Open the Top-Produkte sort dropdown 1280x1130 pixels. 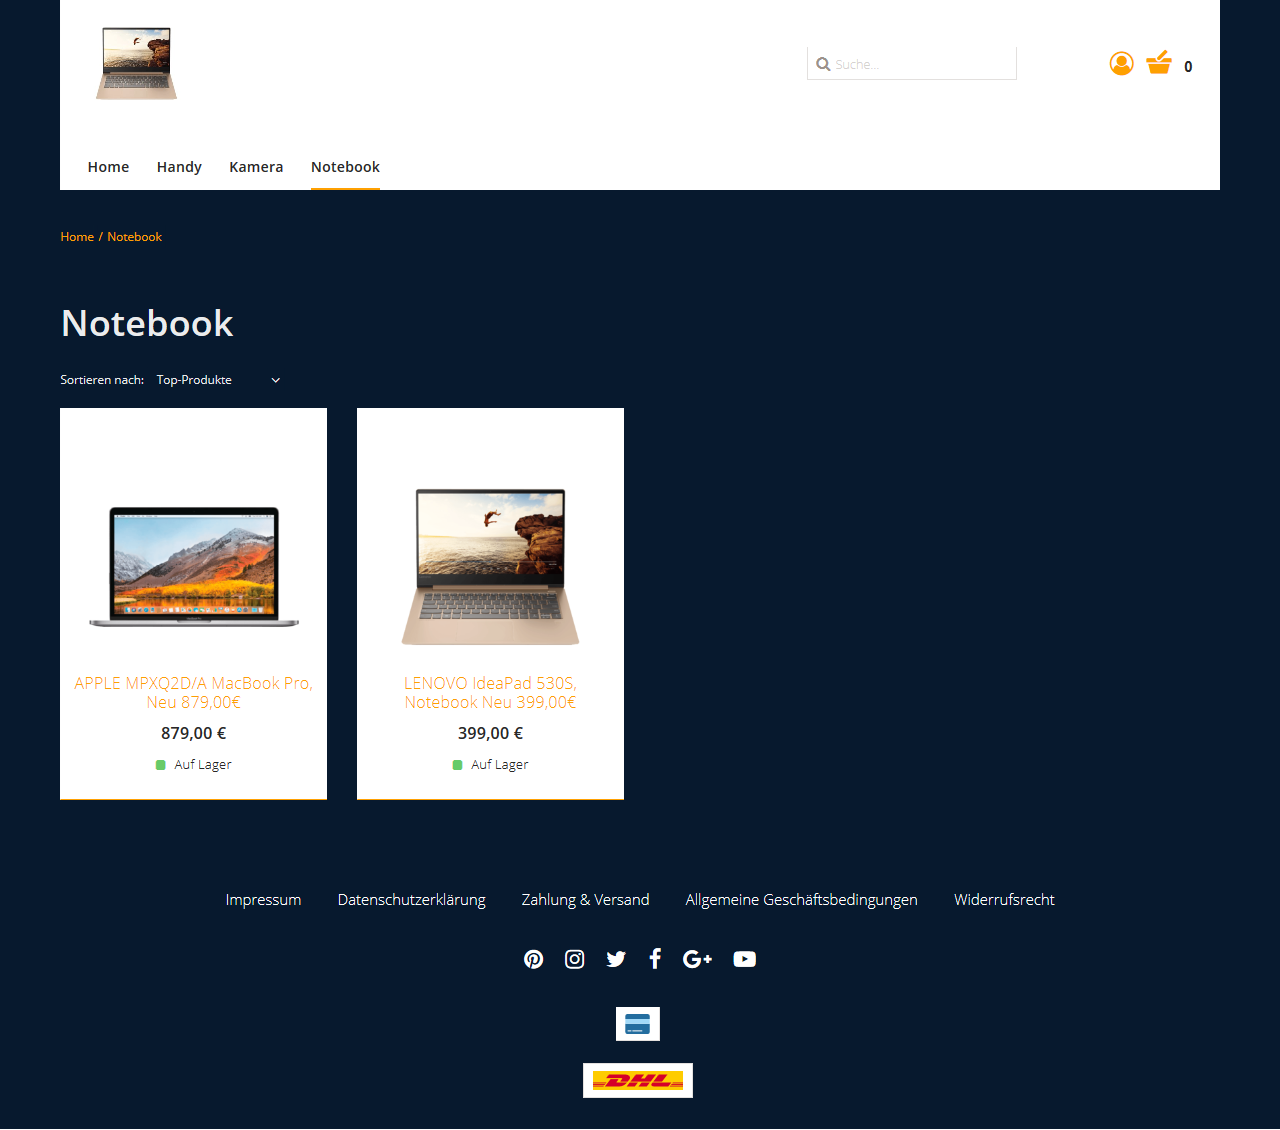click(x=219, y=380)
